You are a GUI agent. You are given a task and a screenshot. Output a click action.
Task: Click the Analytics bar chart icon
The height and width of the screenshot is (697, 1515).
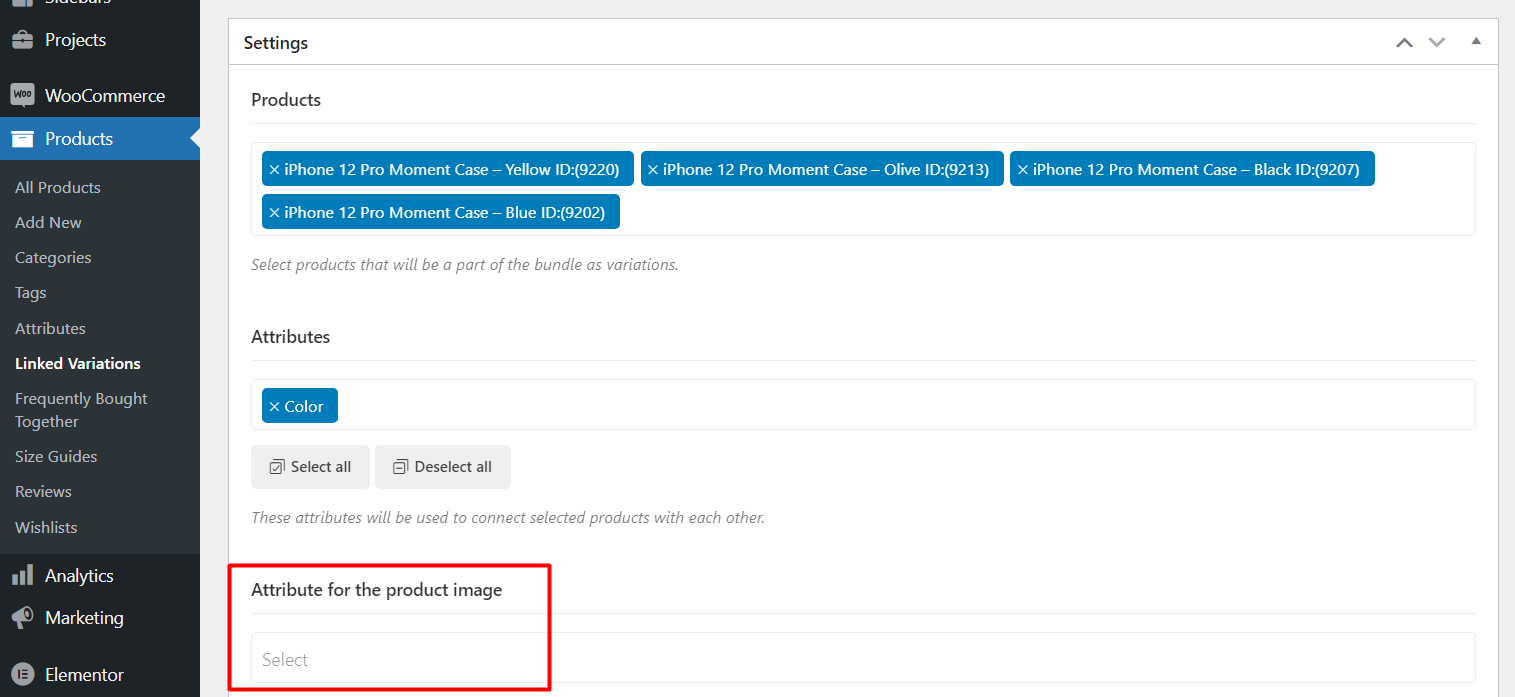[22, 576]
